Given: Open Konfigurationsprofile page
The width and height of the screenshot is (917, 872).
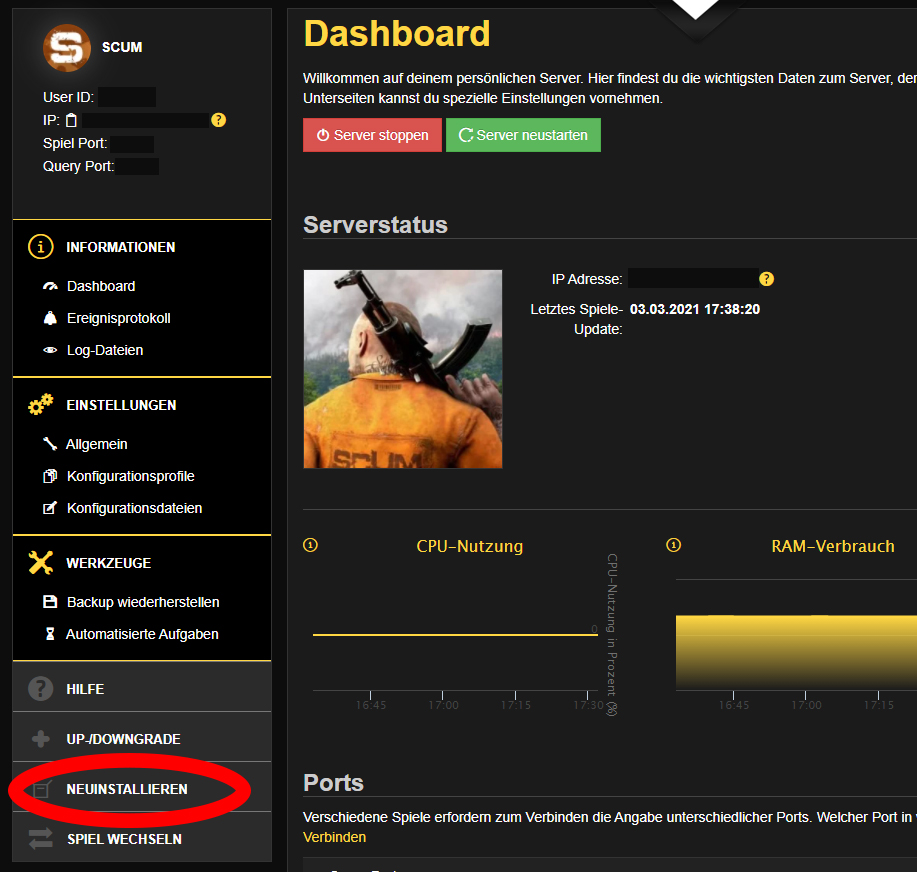Looking at the screenshot, I should [130, 476].
